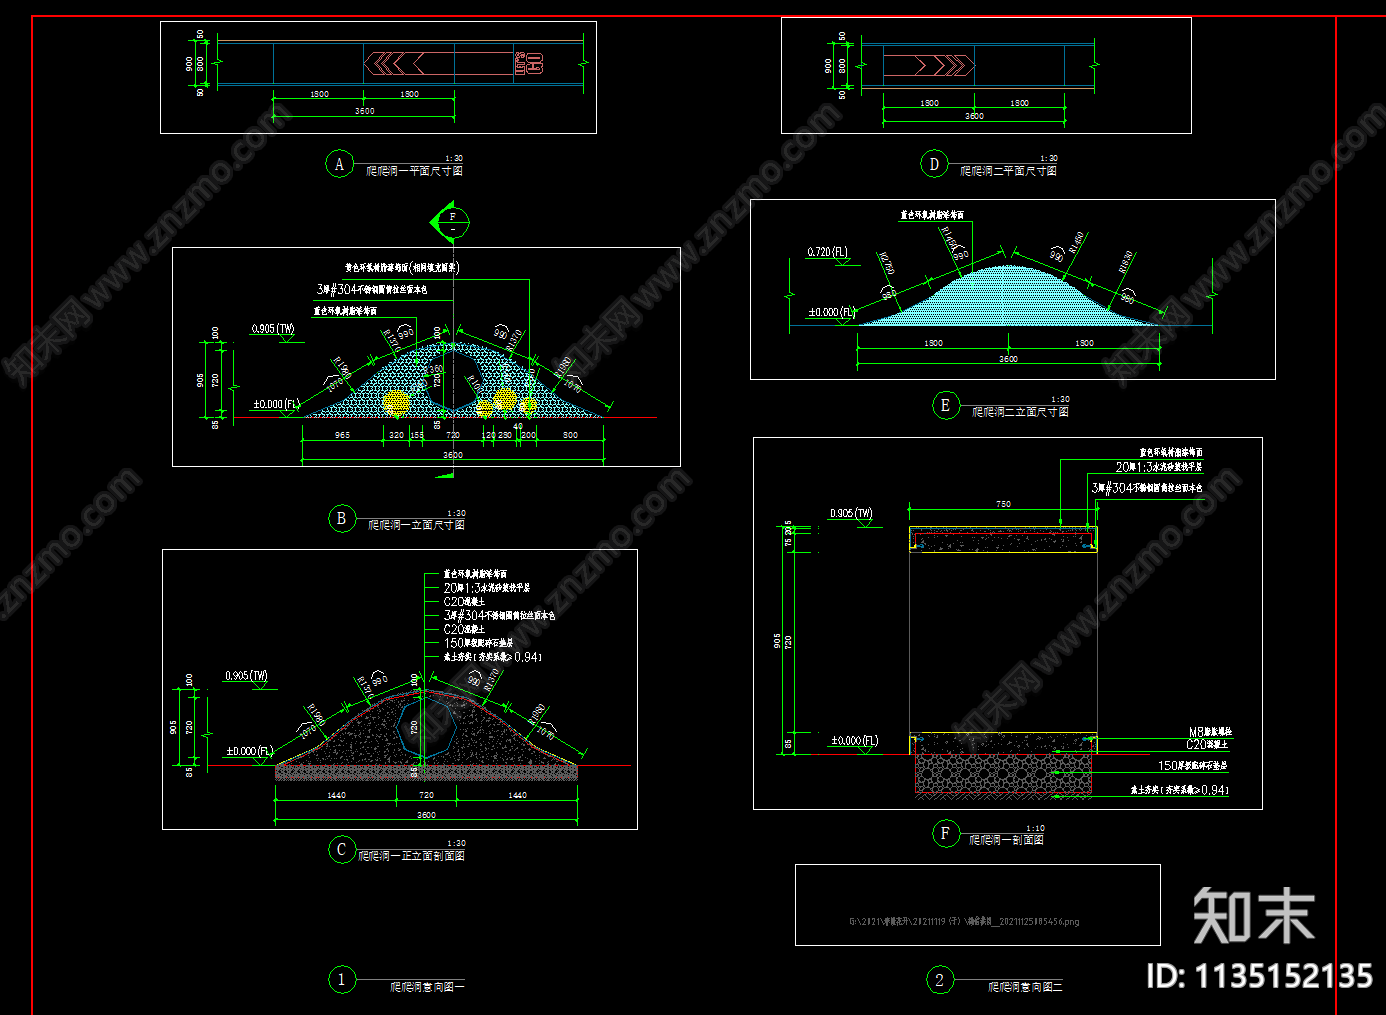Screen dimensions: 1386x1015
Task: Click the ID: 1135152135 text
Action: coord(1259,976)
